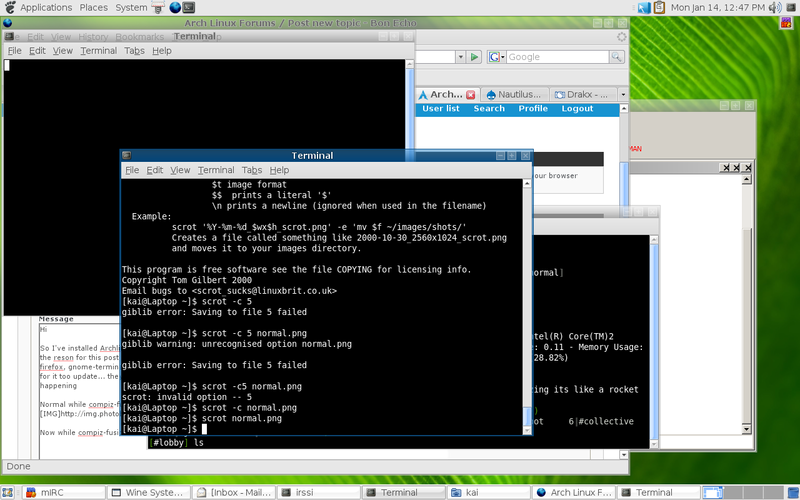Click the monitor icon at far right of panel
Image resolution: width=800 pixels, height=500 pixels.
791,8
